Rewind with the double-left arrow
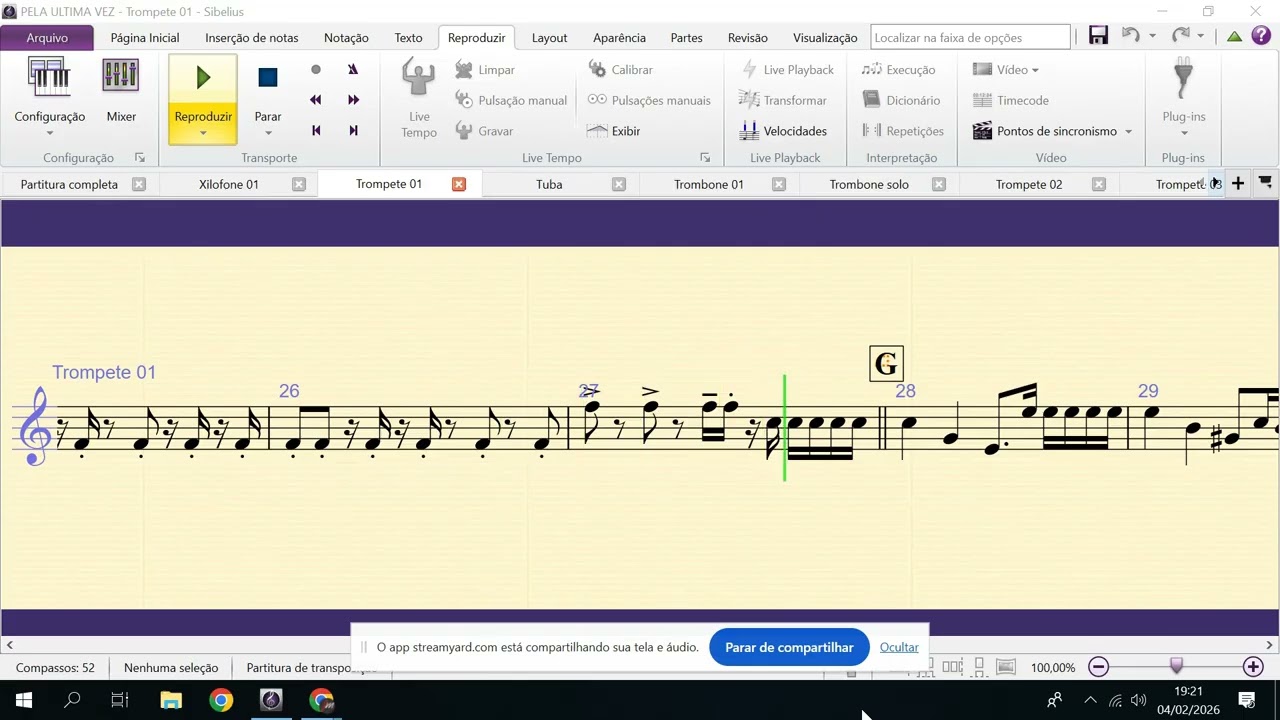Screen dimensions: 1280x720 (316, 100)
